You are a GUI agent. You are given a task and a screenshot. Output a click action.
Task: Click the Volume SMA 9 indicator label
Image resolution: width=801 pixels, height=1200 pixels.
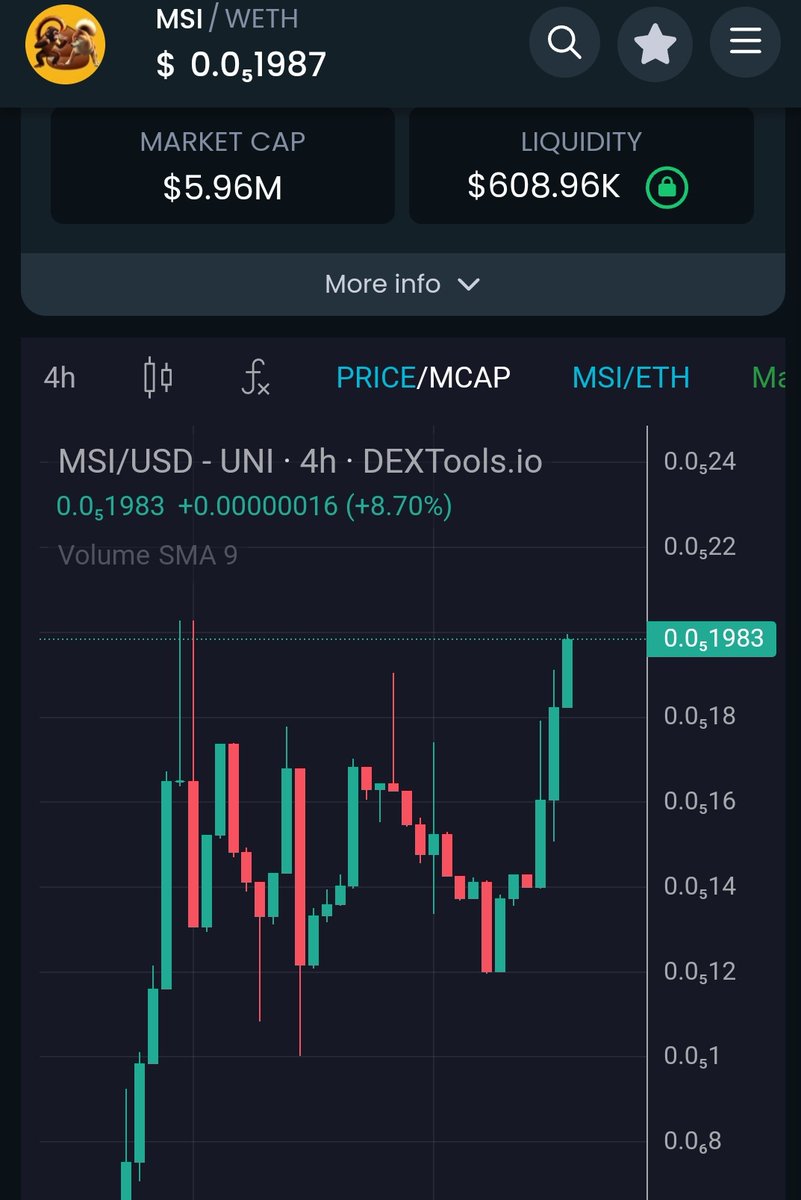(x=148, y=555)
